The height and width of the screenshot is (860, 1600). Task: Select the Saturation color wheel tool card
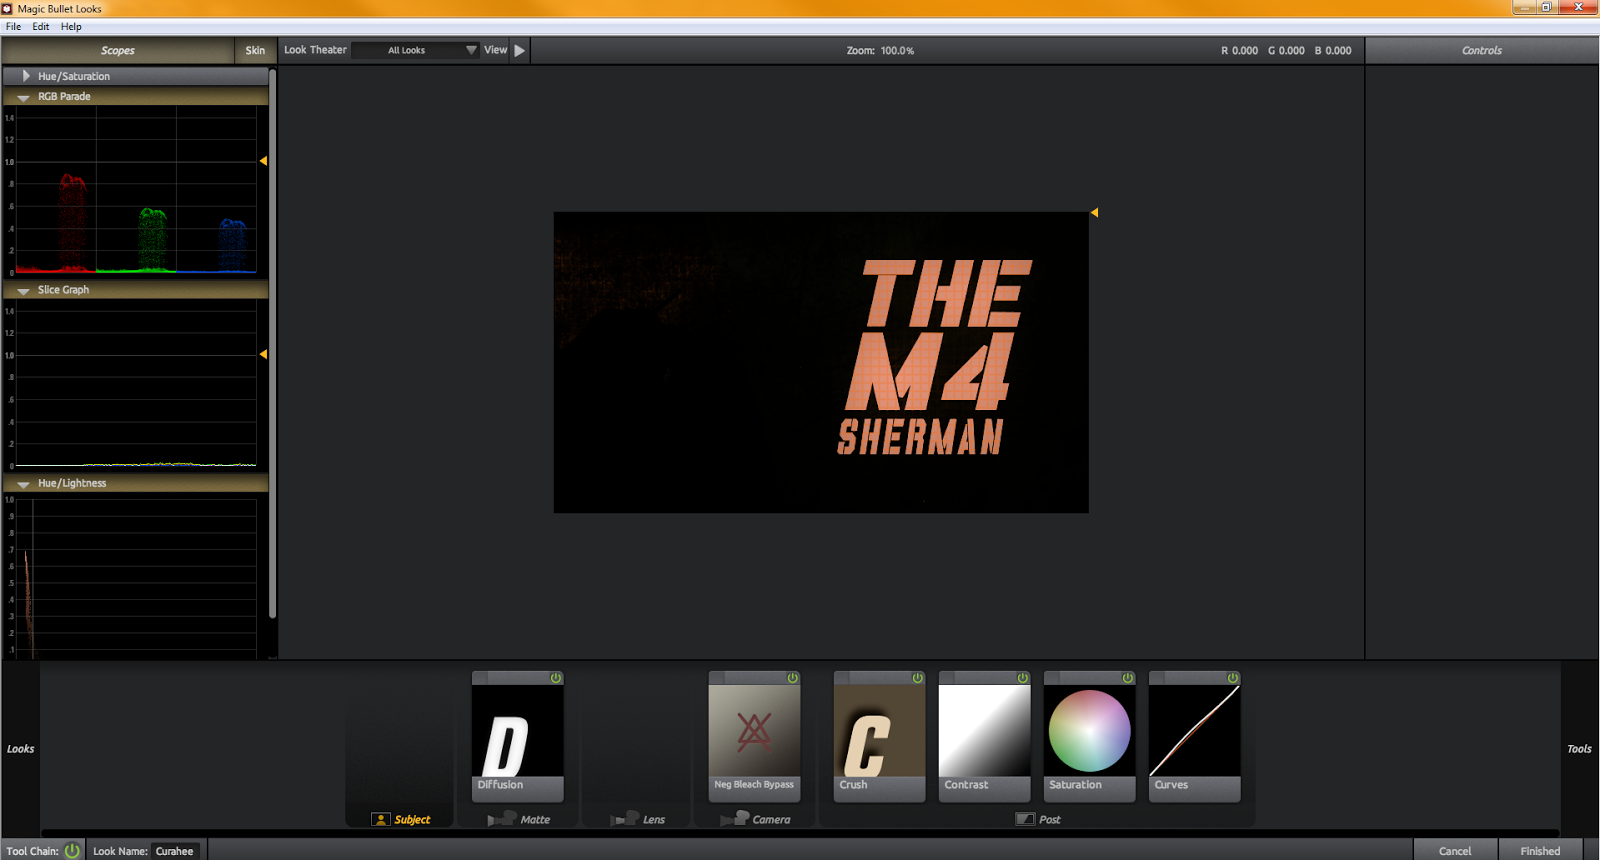(x=1090, y=737)
